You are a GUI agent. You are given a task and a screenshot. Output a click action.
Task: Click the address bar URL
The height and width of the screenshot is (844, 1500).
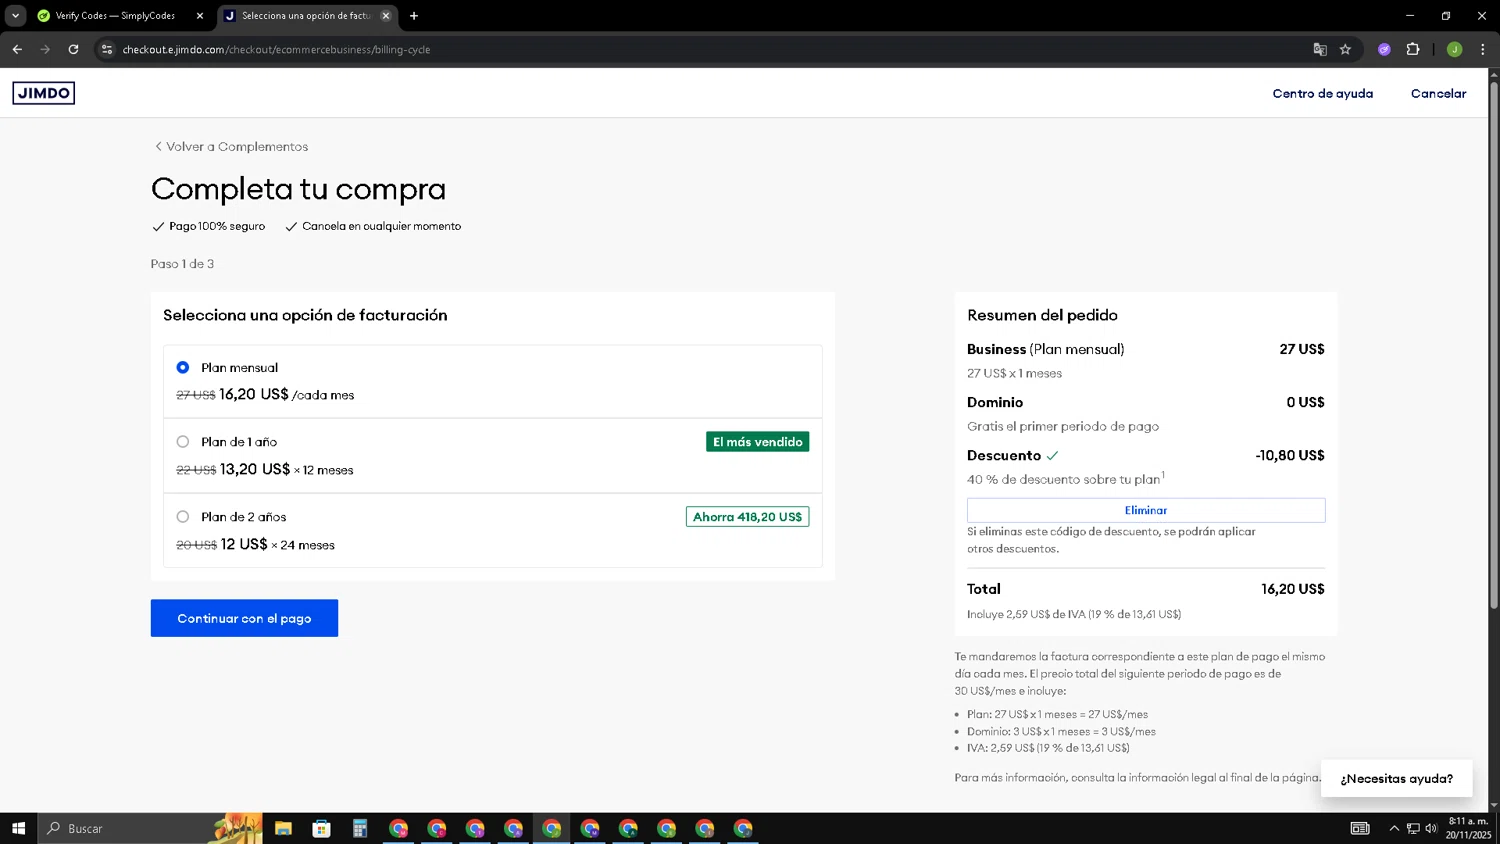point(276,49)
